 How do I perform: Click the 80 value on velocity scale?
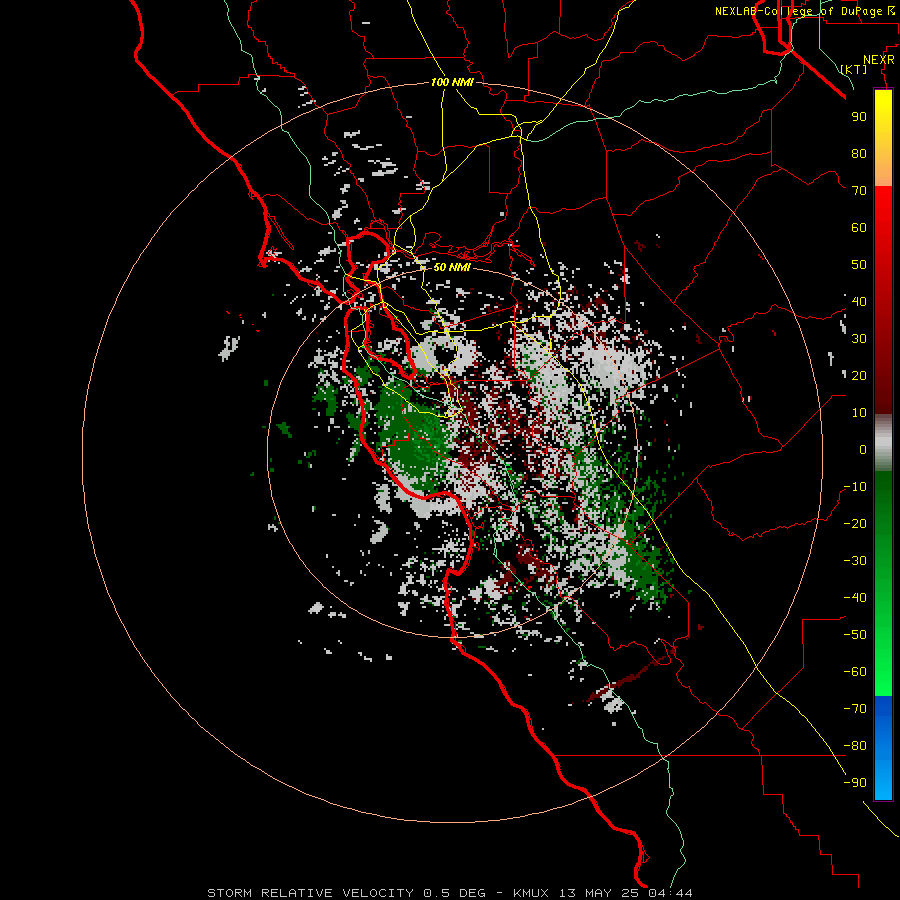pyautogui.click(x=859, y=154)
